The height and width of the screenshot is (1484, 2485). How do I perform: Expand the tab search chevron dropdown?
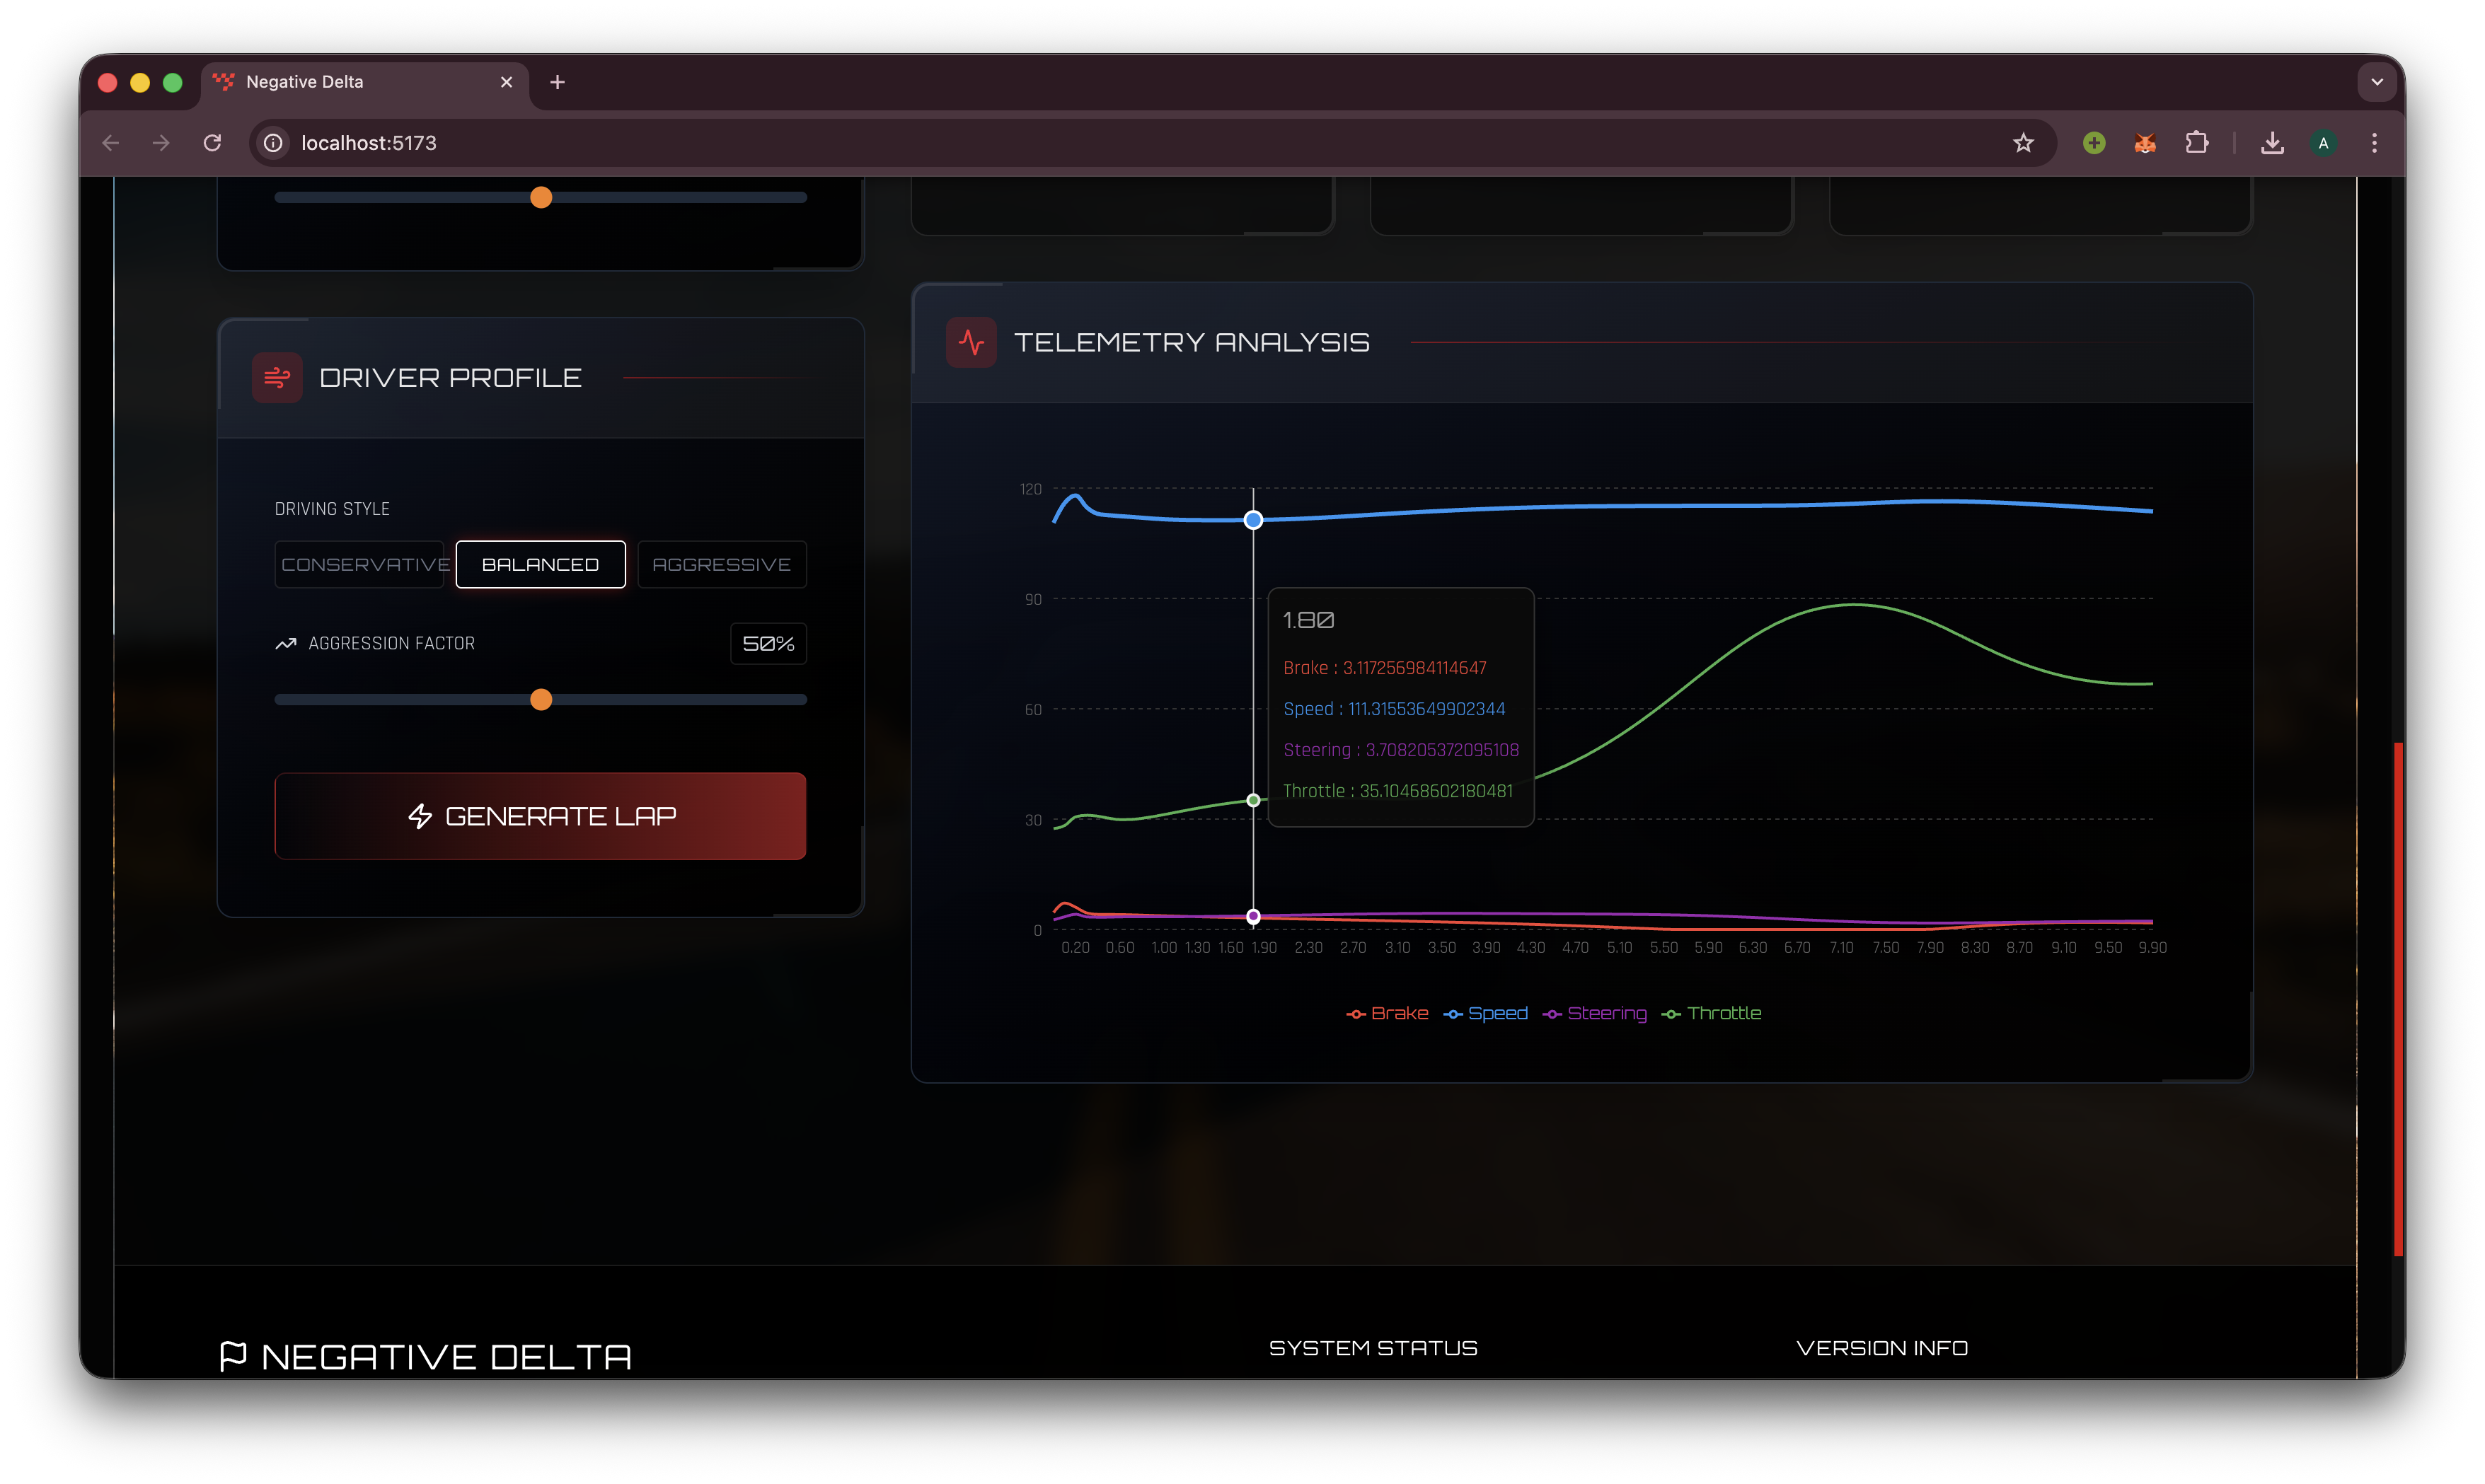(2376, 82)
